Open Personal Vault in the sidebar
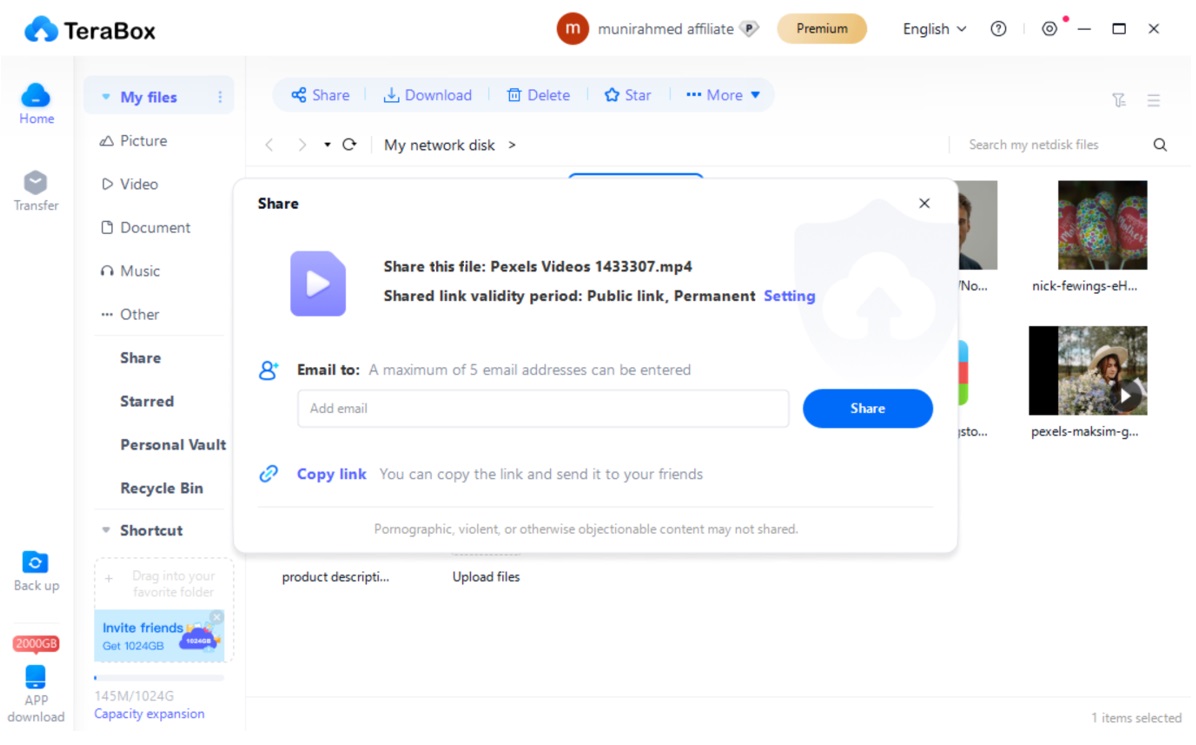This screenshot has height=745, width=1196. (x=173, y=445)
